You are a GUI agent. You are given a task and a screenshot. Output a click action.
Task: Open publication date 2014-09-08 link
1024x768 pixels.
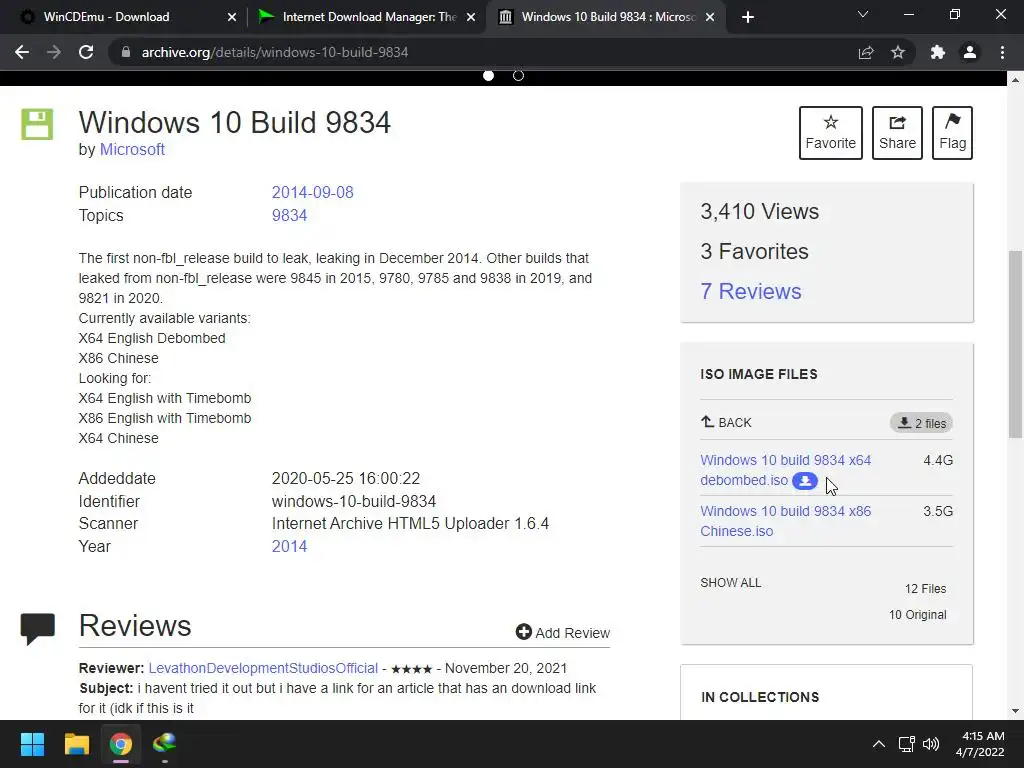(x=312, y=193)
